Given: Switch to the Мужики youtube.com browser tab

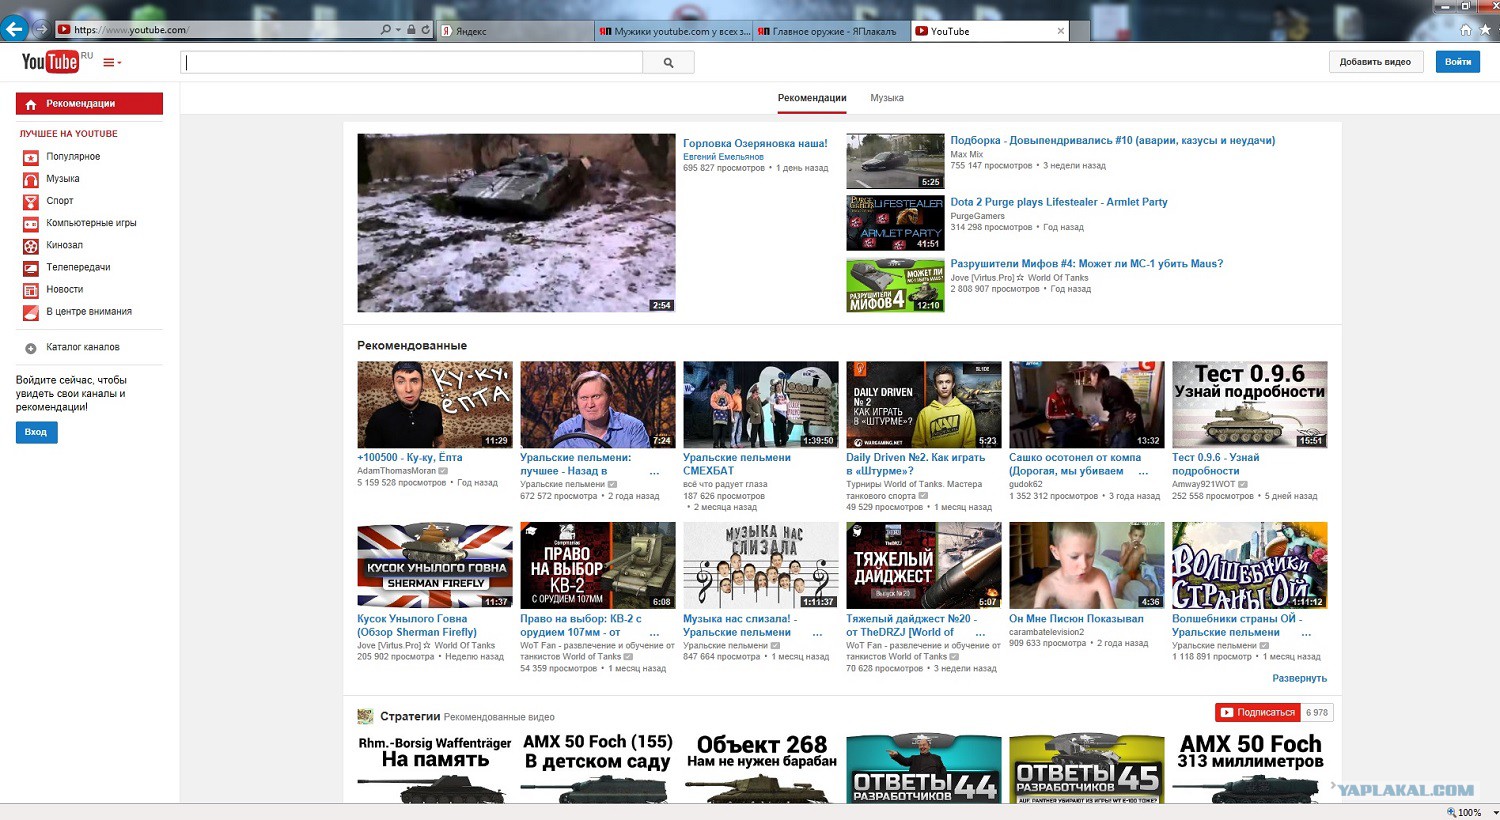Looking at the screenshot, I should pyautogui.click(x=674, y=31).
